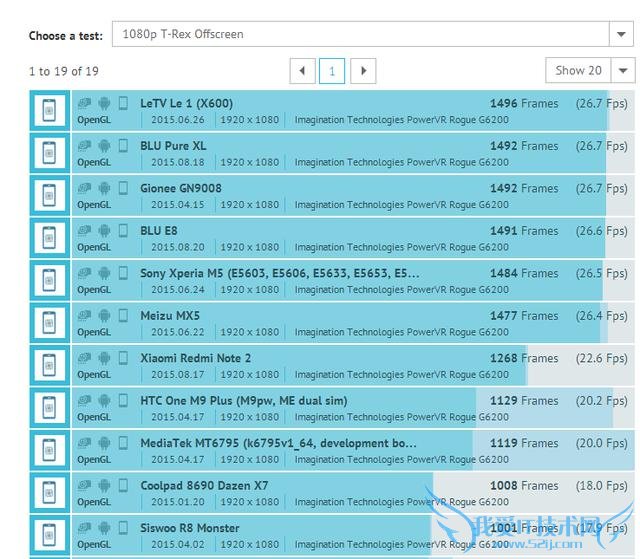Click Coolpad 8690 Dazen X7 device thumbnail icon
This screenshot has width=640, height=559.
click(50, 492)
